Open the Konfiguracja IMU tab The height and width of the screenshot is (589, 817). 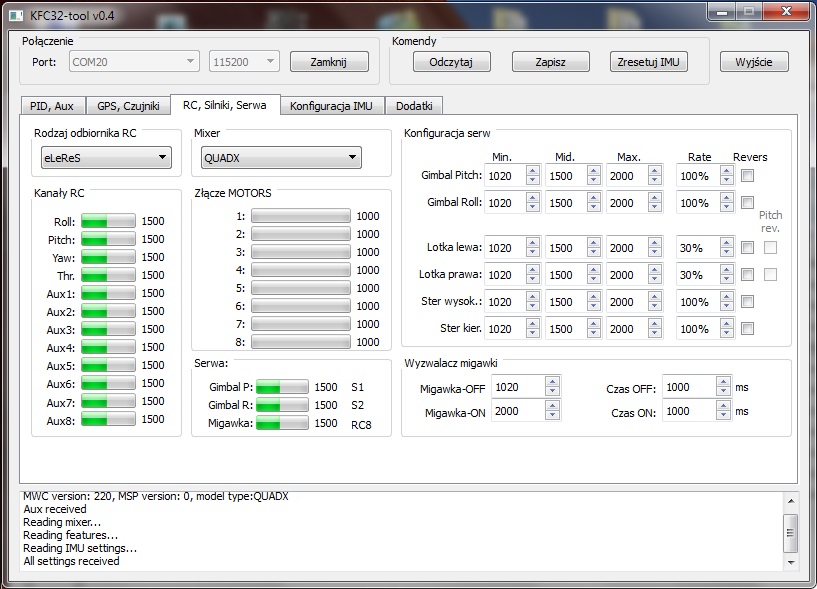coord(331,106)
